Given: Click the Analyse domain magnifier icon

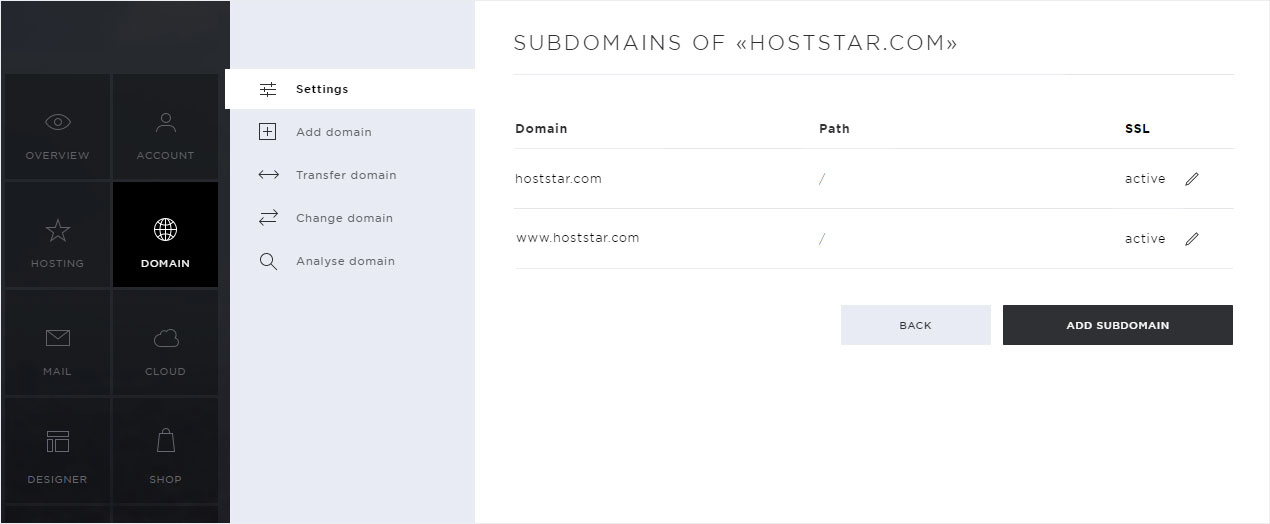Looking at the screenshot, I should [x=268, y=261].
